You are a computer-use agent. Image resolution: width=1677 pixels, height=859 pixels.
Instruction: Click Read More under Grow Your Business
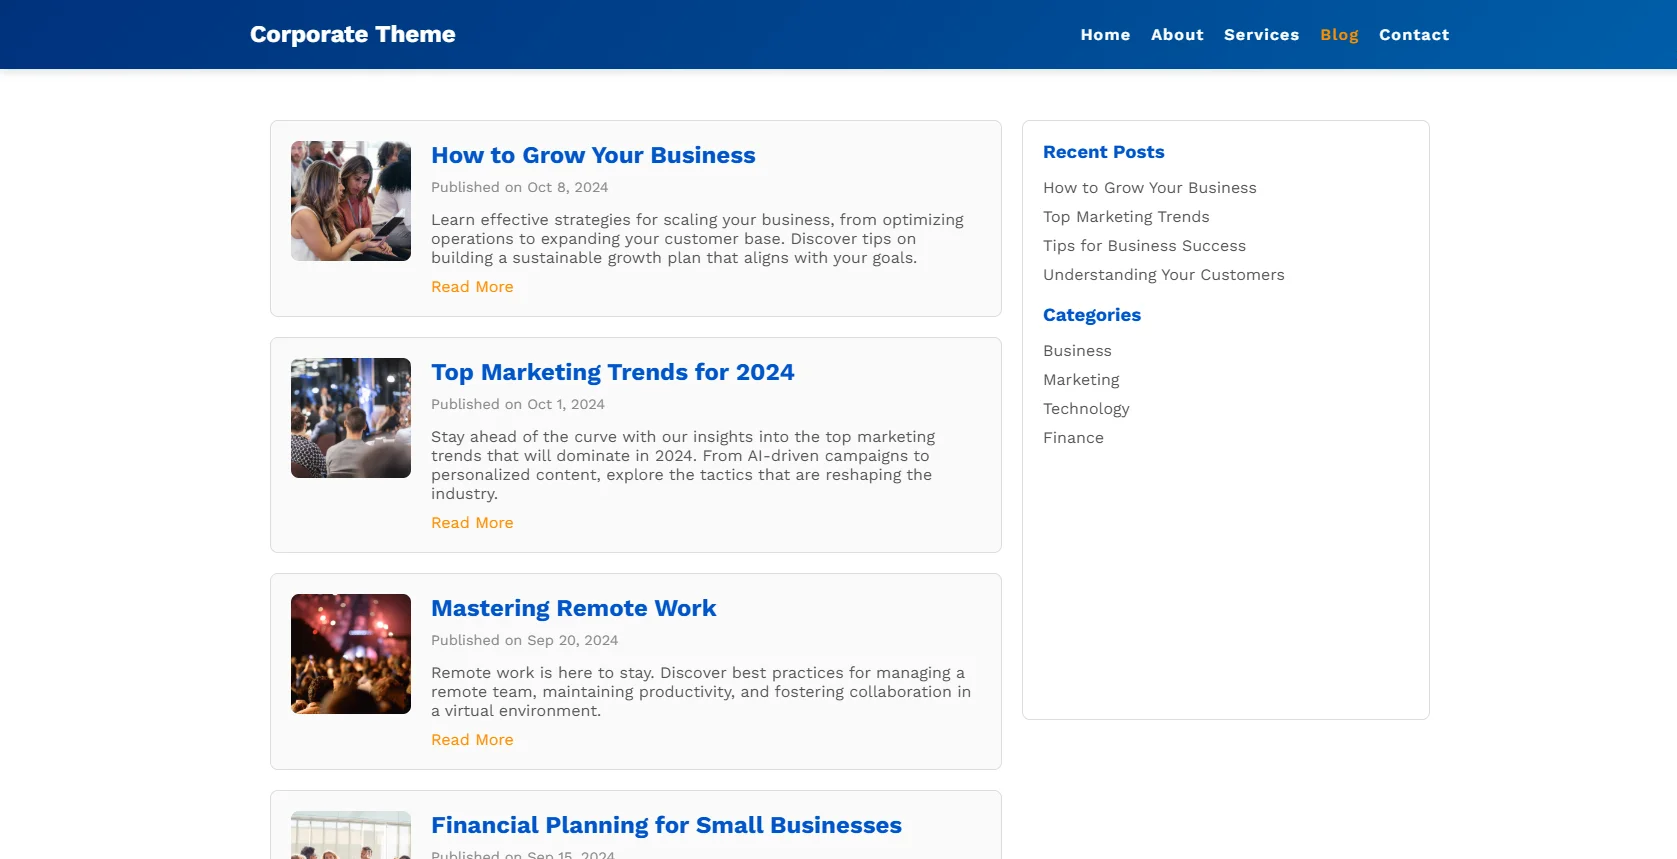tap(472, 287)
